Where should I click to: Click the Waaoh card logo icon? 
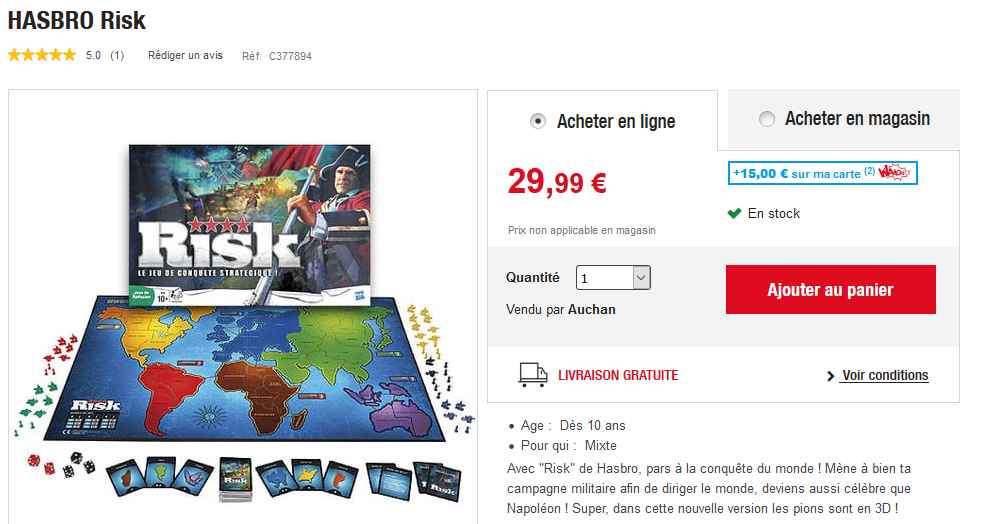tap(895, 173)
